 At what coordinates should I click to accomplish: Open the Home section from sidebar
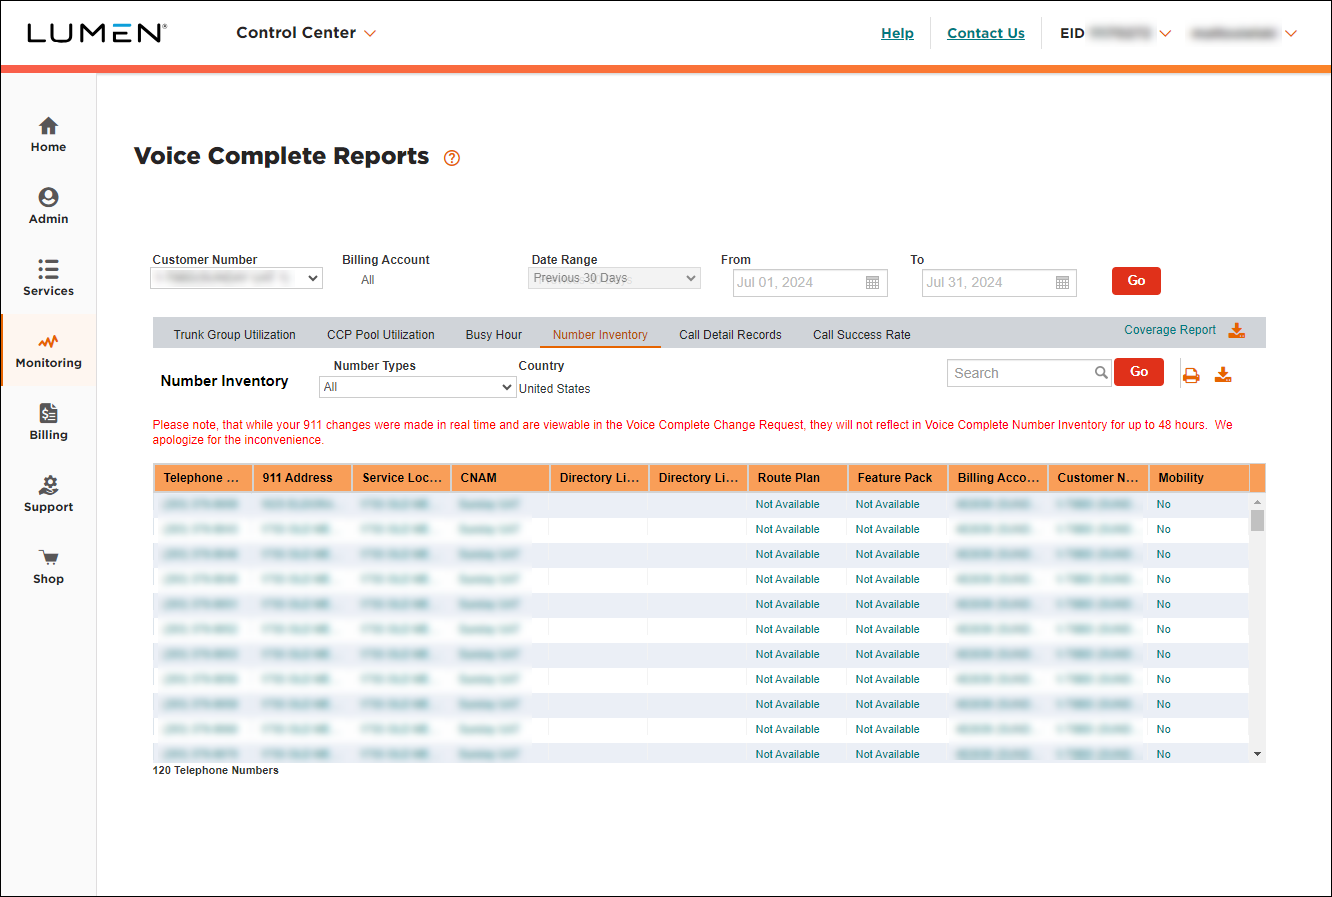click(x=48, y=134)
